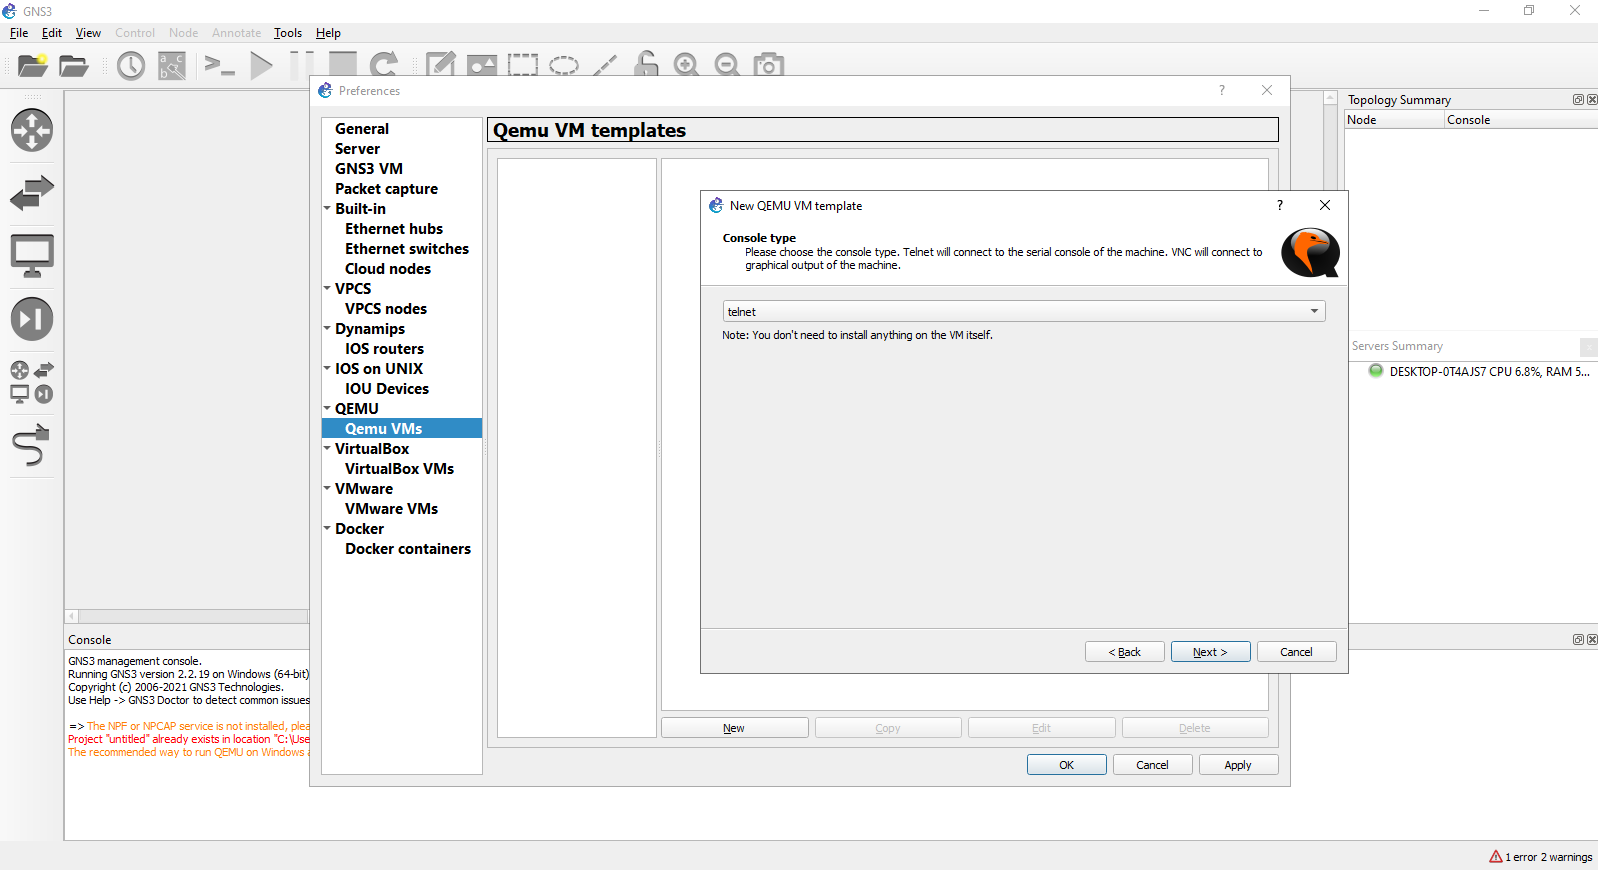This screenshot has height=870, width=1598.
Task: Select Server in the preferences tree
Action: (x=357, y=148)
